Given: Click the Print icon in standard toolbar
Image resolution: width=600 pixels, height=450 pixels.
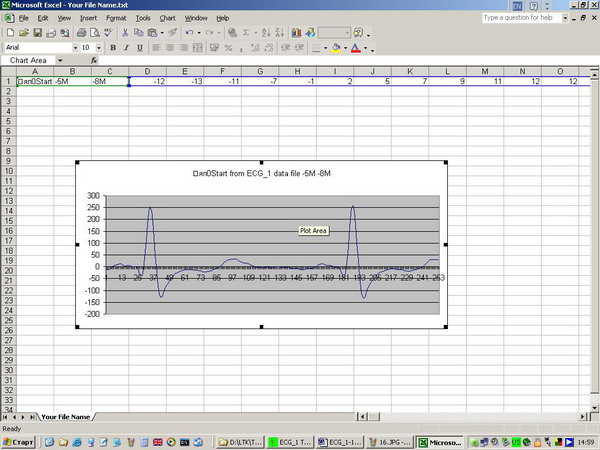Looking at the screenshot, I should coord(81,33).
